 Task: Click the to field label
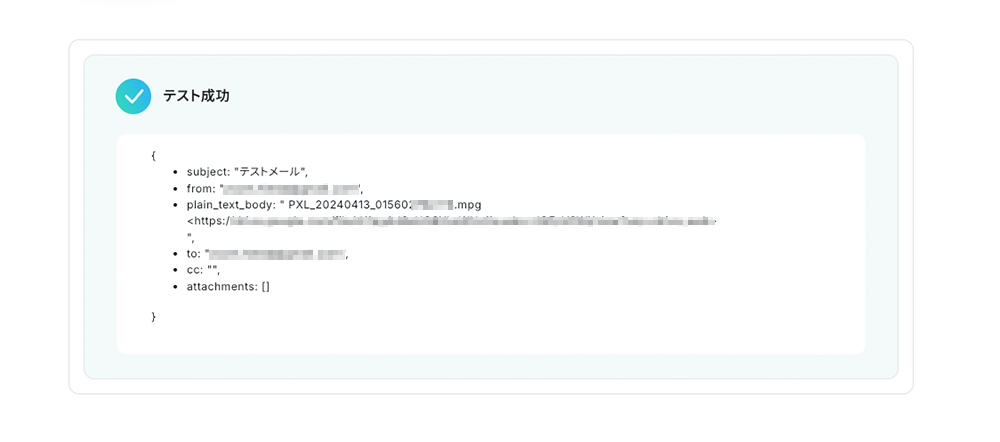(193, 254)
